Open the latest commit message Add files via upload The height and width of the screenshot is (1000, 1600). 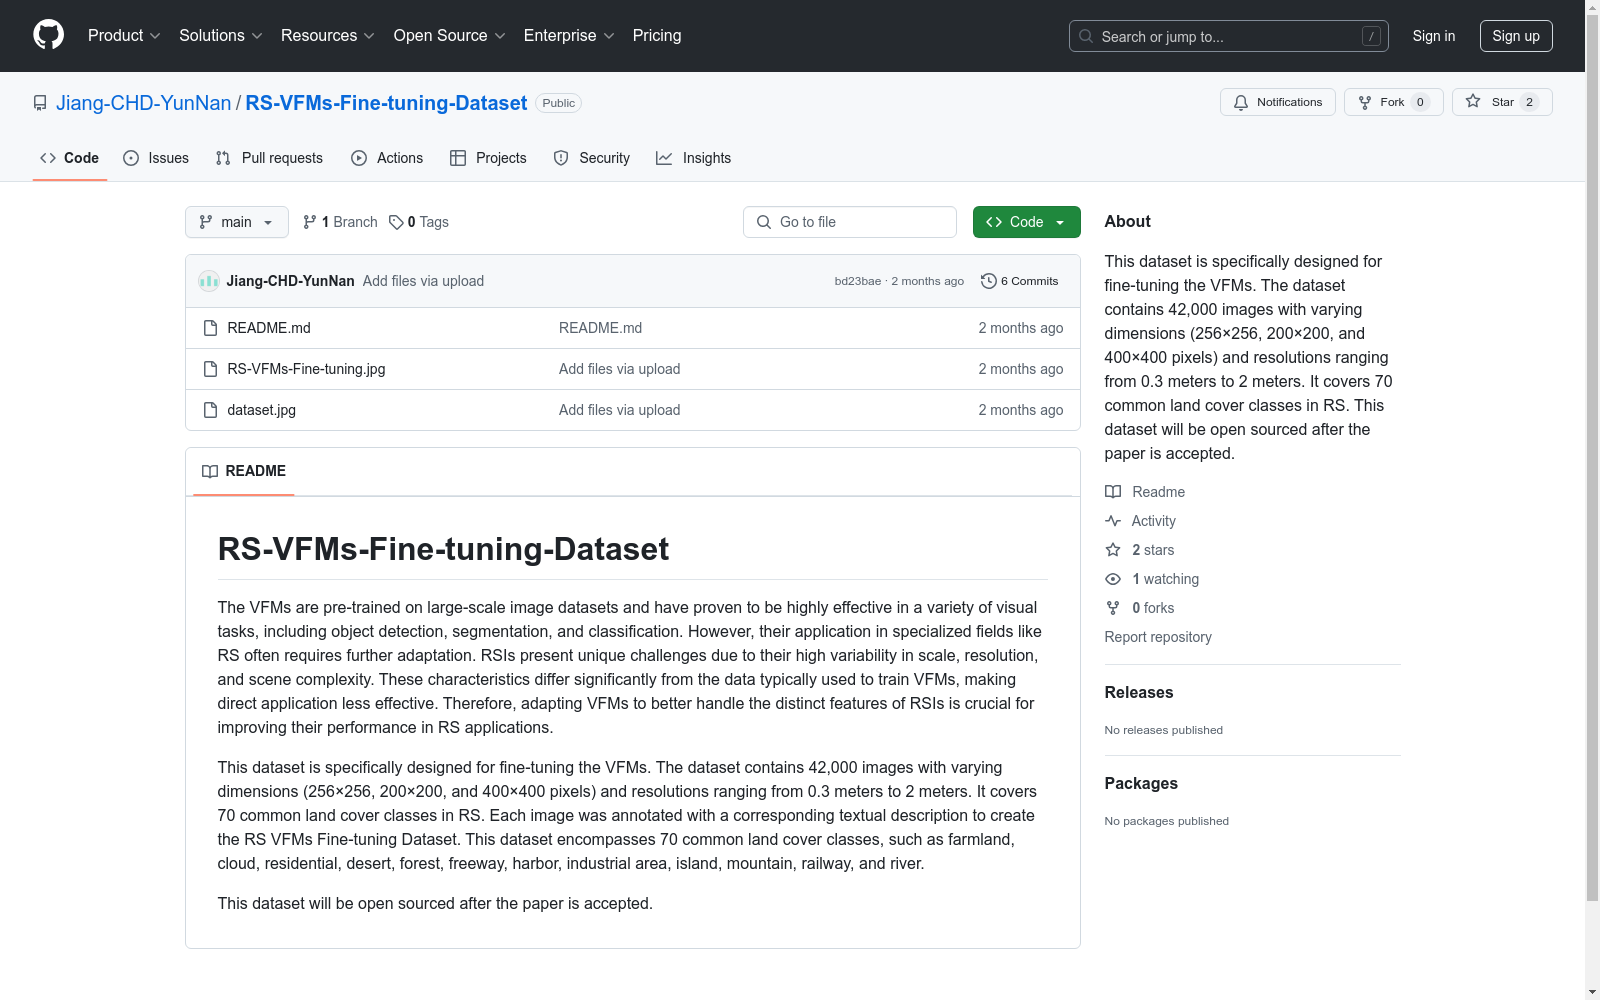coord(423,281)
